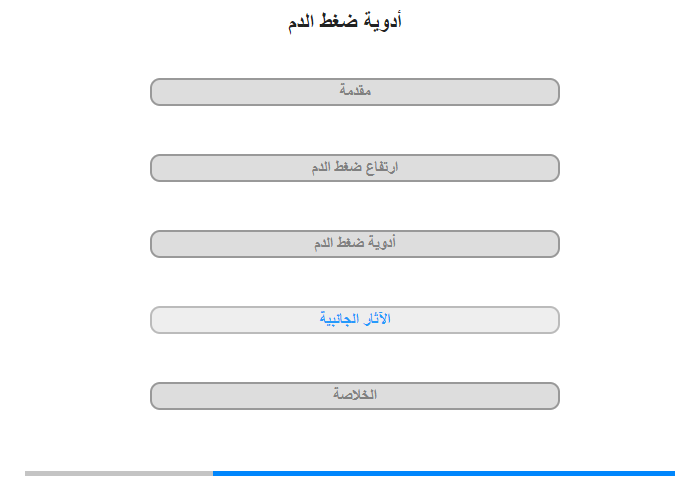This screenshot has width=700, height=480.
Task: Click where gray and blue progress segments meet
Action: pos(213,473)
